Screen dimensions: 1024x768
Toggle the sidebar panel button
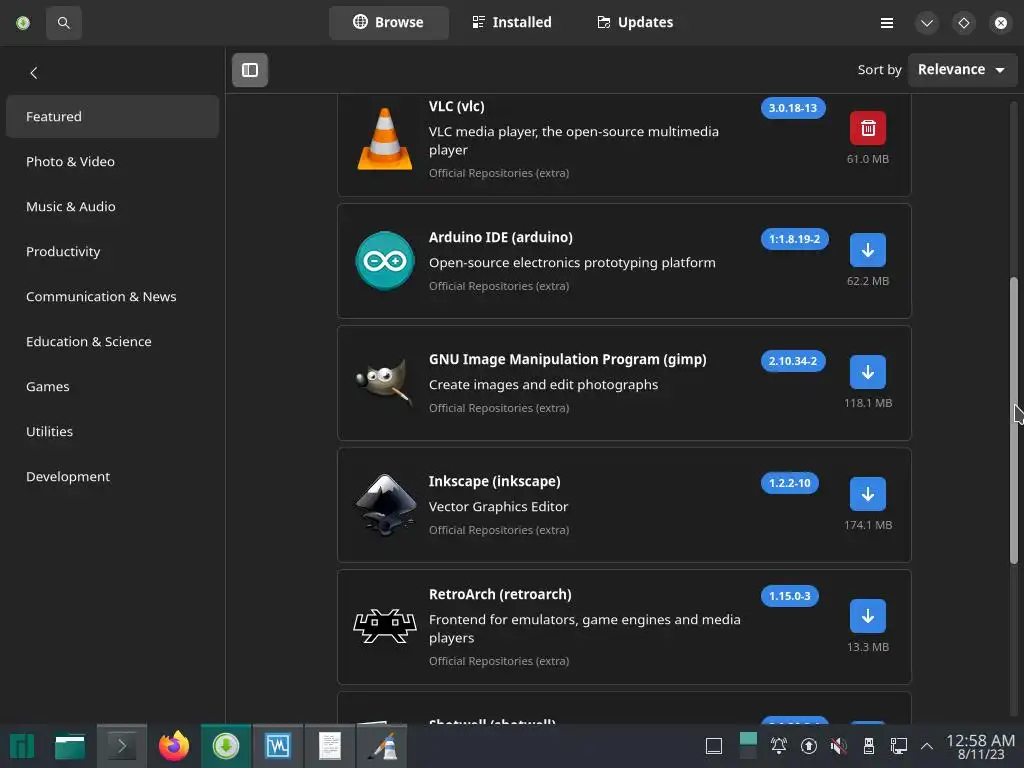249,70
